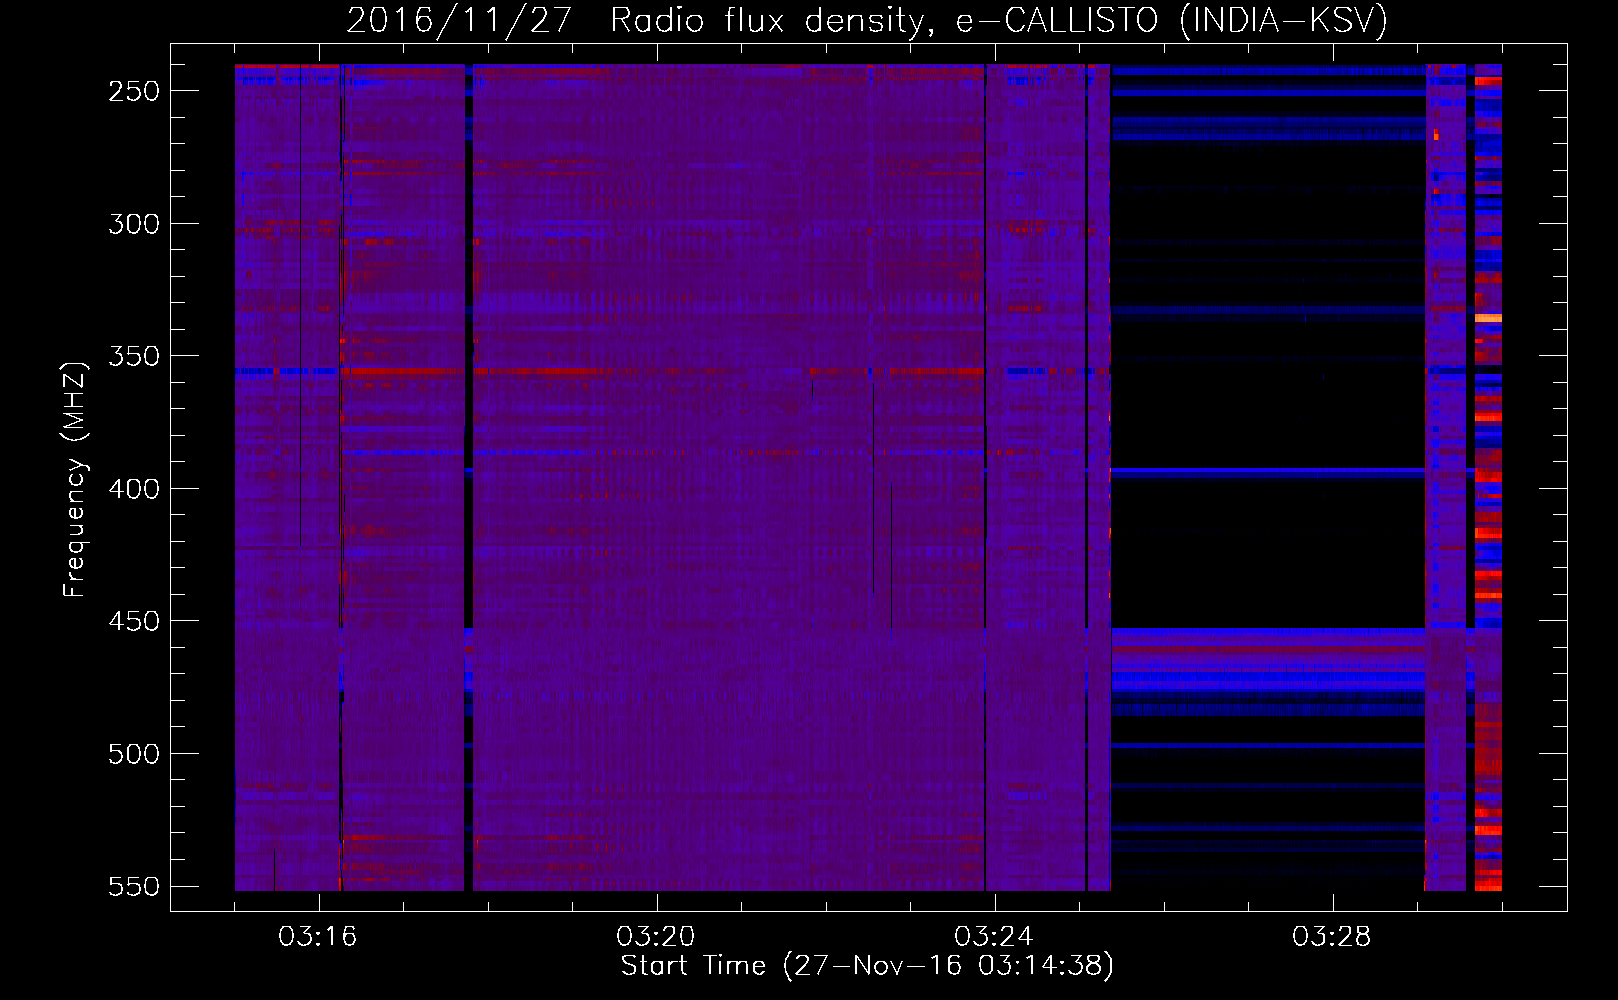This screenshot has width=1618, height=1000.
Task: Click the 300 frequency tick label
Action: (134, 224)
